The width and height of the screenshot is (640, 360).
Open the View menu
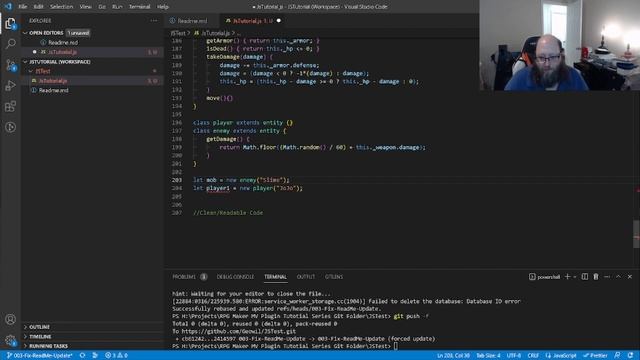coord(85,7)
